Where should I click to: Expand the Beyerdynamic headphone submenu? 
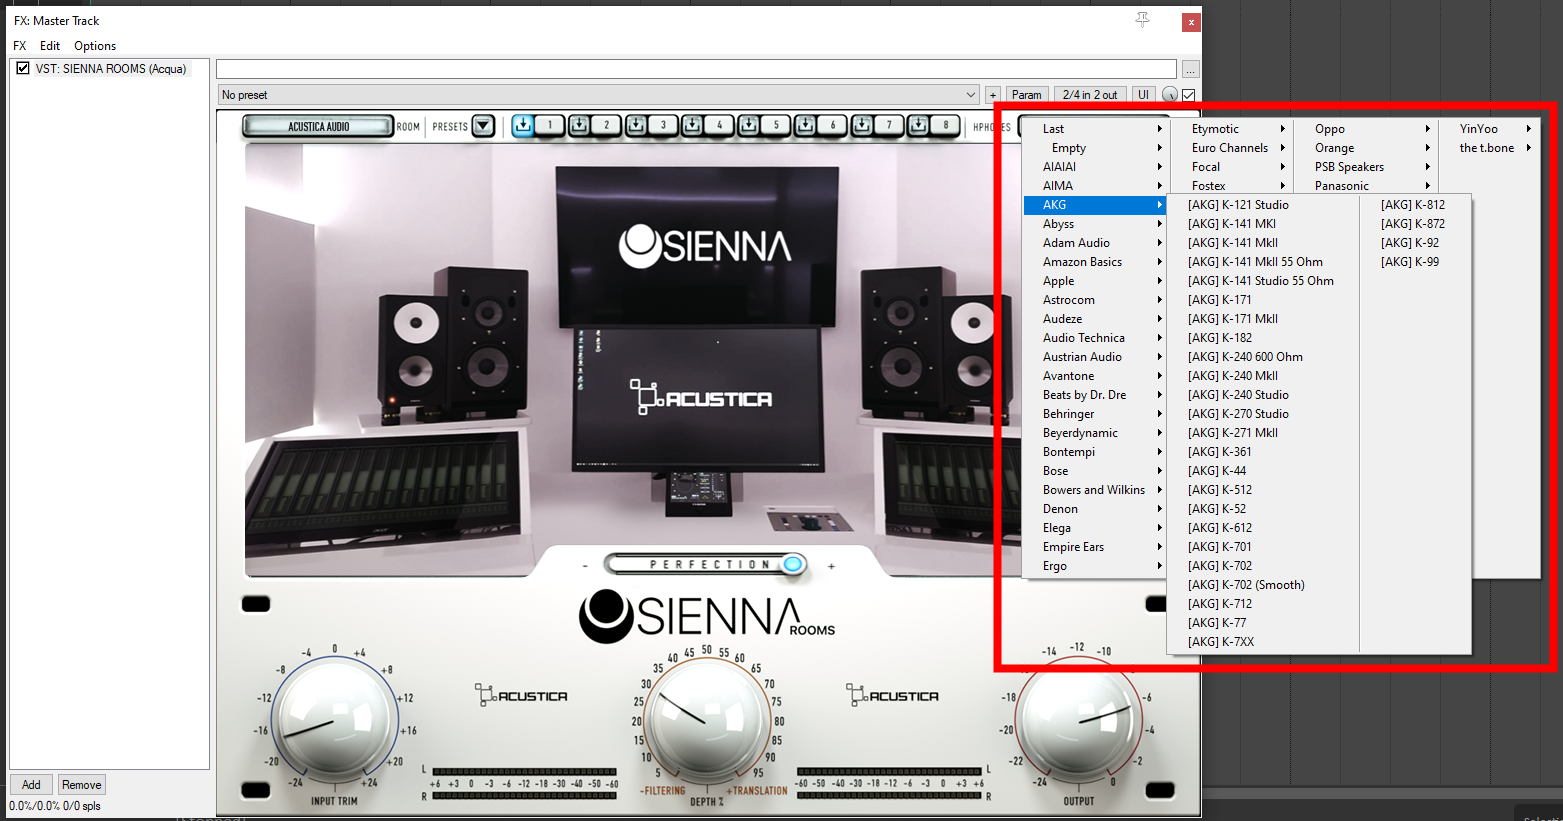[x=1080, y=433]
